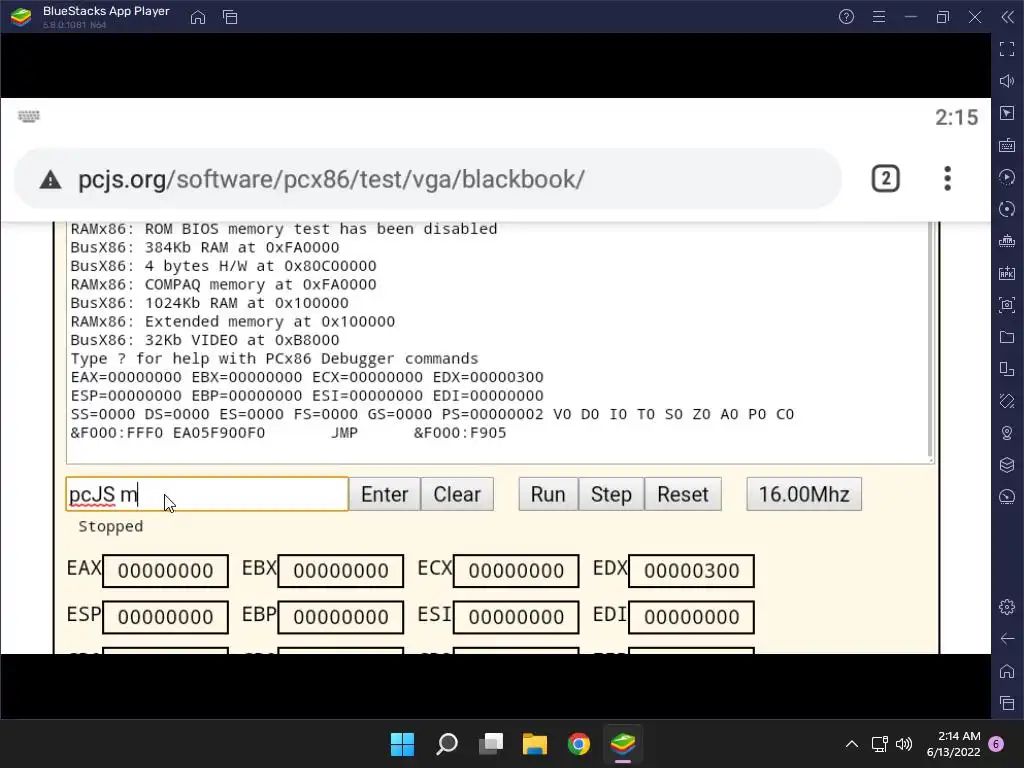Image resolution: width=1024 pixels, height=768 pixels.
Task: Open the multi-instance manager layers icon
Action: pyautogui.click(x=1007, y=465)
